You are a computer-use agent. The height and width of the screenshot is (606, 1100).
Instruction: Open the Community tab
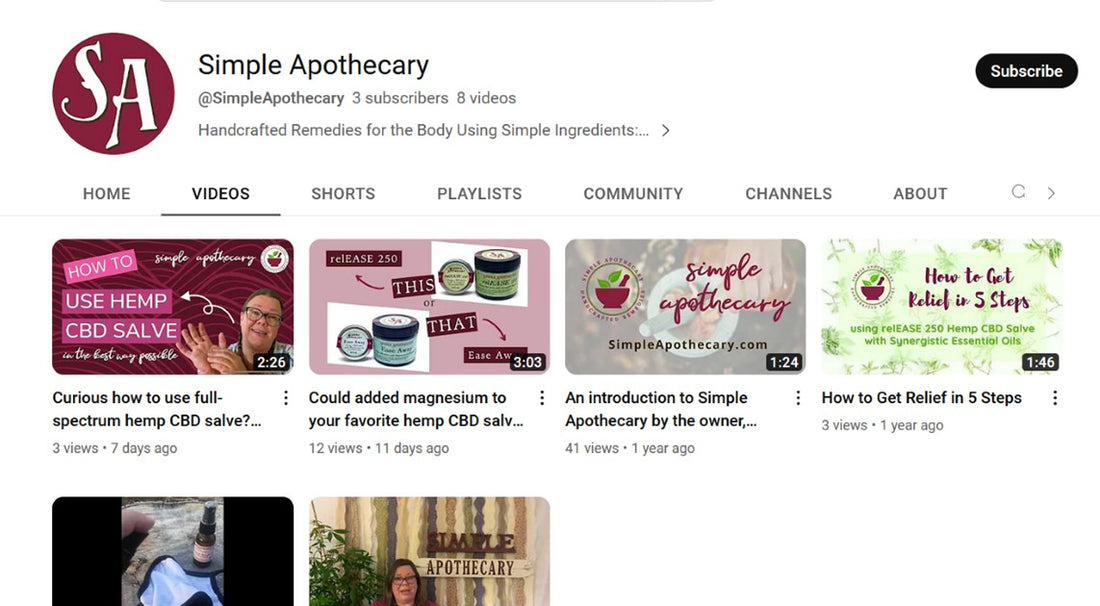(633, 194)
